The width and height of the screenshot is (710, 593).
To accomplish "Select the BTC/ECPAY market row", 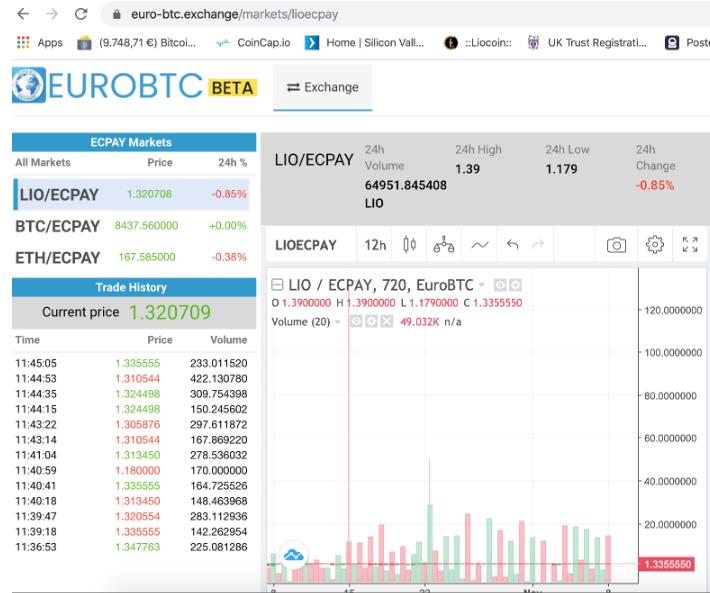I will point(131,225).
